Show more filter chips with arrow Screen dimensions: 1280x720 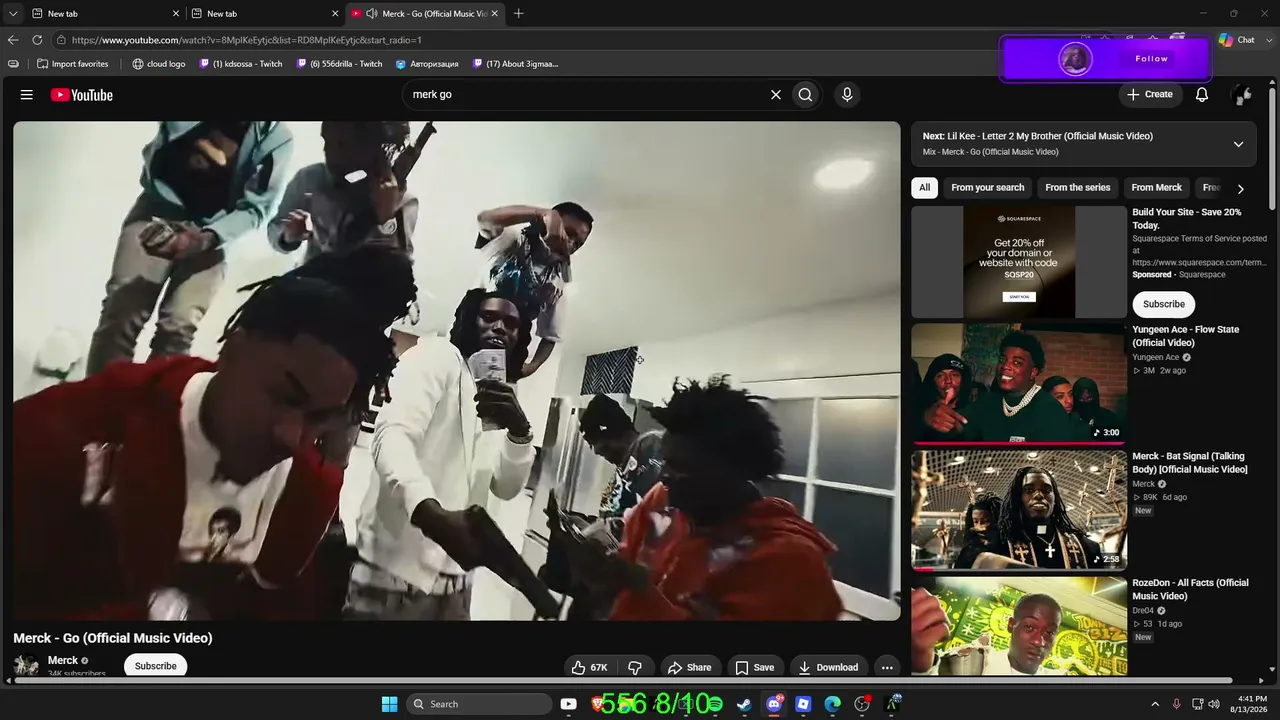[x=1240, y=188]
